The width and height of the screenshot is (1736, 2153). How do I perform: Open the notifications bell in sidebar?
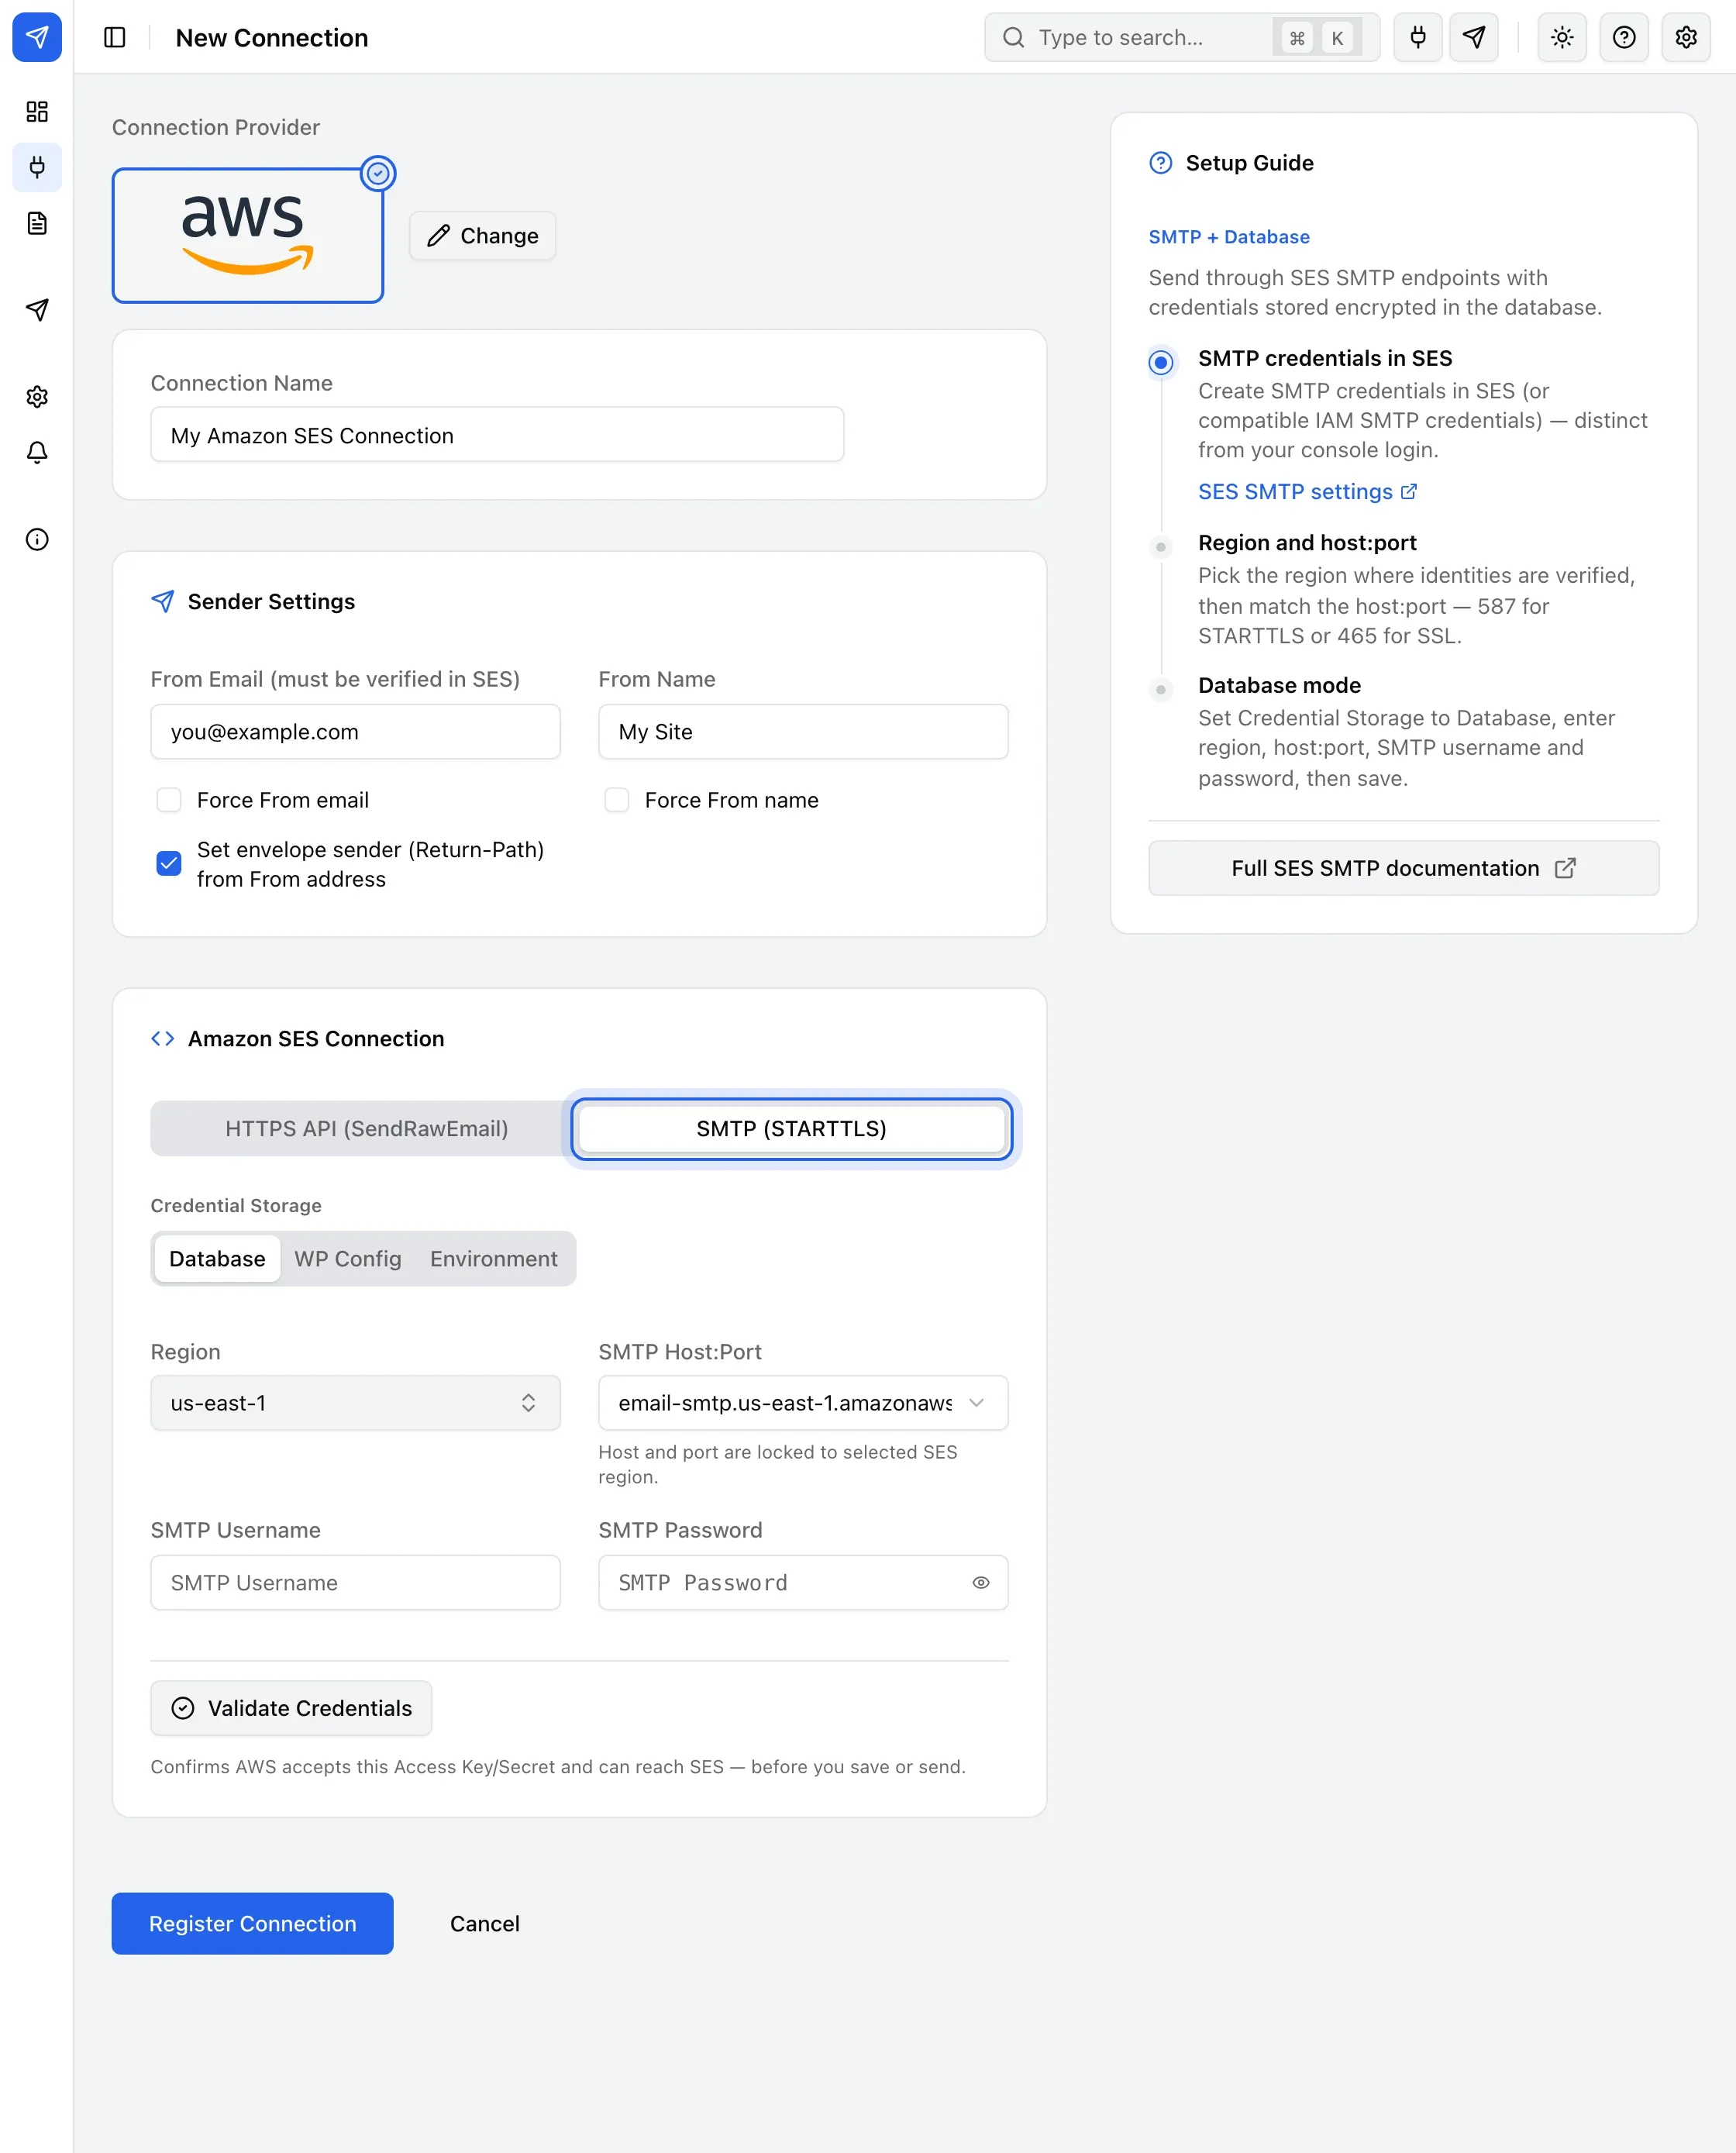coord(37,453)
